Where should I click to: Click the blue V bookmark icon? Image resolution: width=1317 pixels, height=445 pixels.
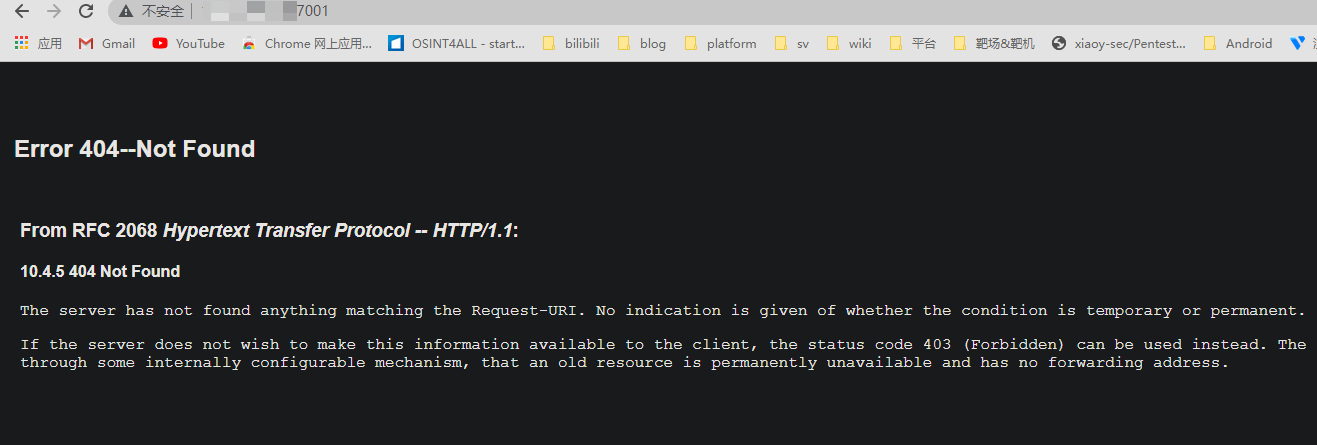(1298, 43)
